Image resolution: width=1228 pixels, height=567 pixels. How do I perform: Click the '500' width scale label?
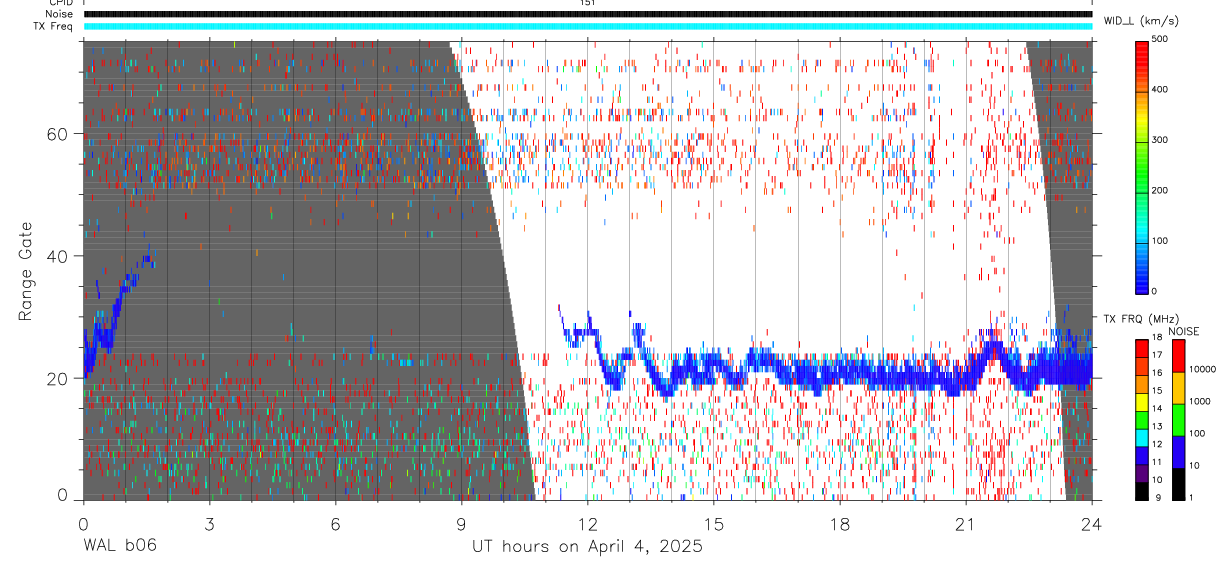[x=1160, y=39]
